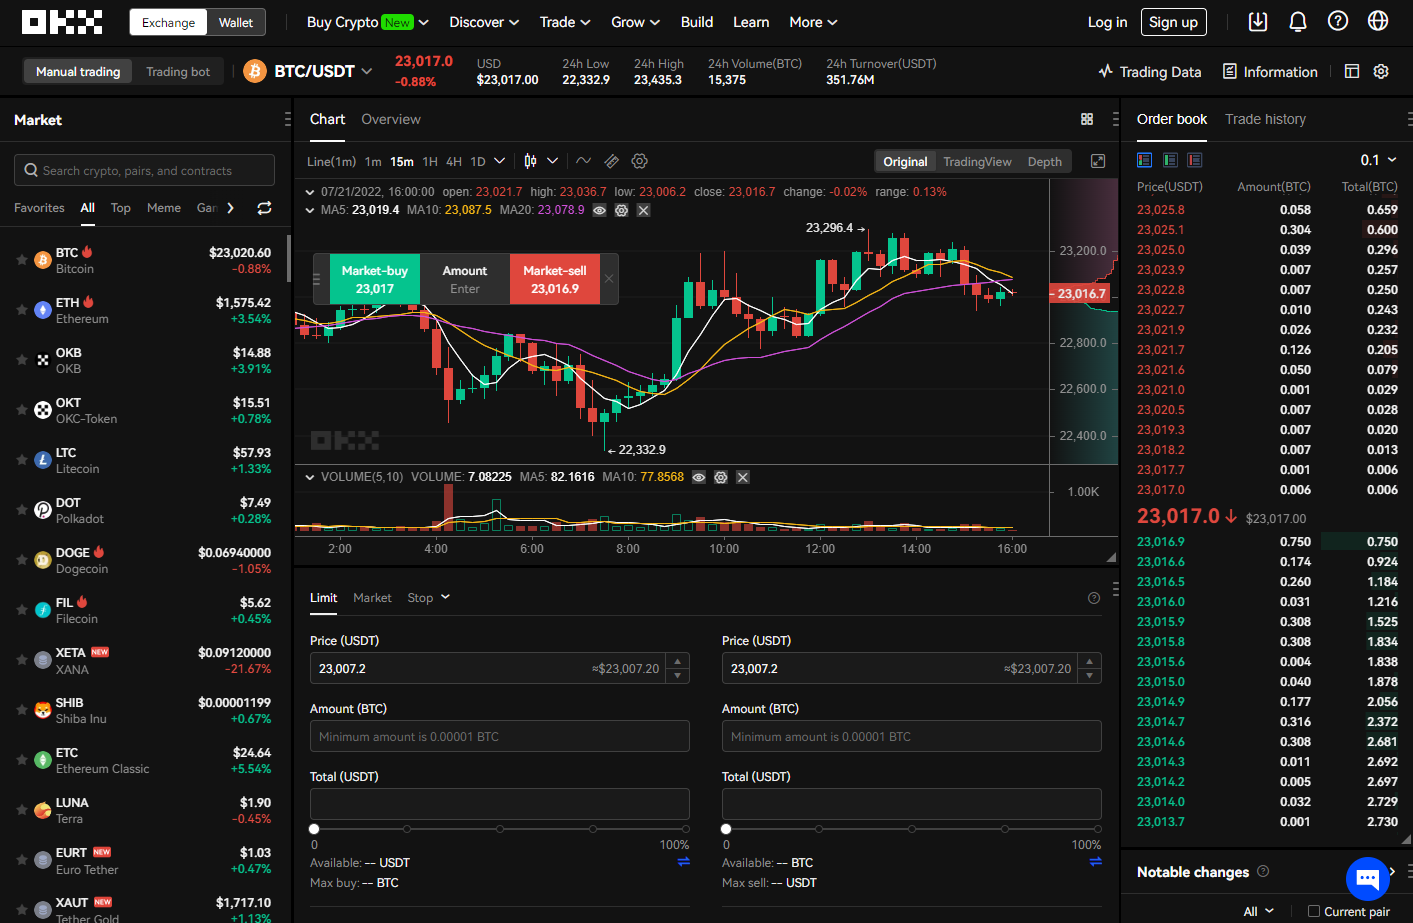
Task: Open chart settings gear in toolbar
Action: [640, 161]
